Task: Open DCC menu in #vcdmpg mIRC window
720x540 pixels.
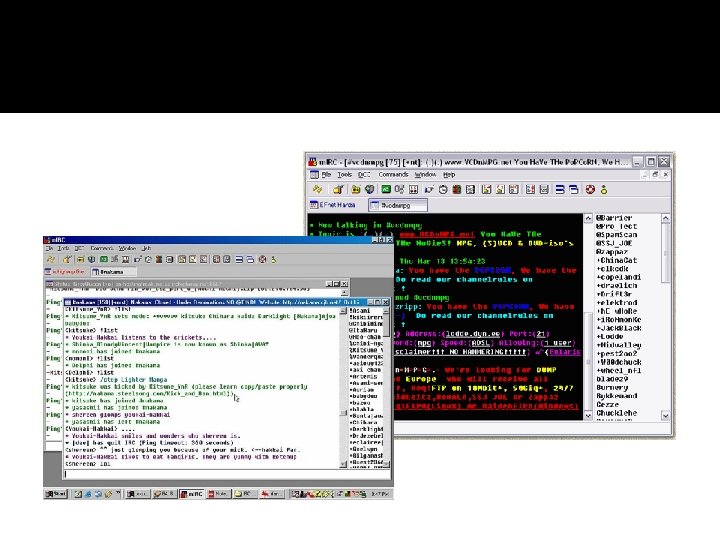Action: click(x=364, y=174)
